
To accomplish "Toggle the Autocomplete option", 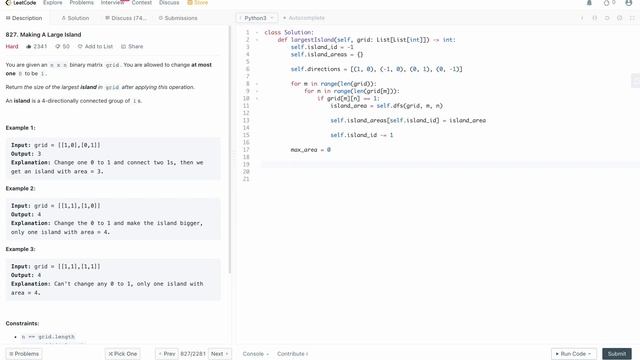I will [x=304, y=18].
